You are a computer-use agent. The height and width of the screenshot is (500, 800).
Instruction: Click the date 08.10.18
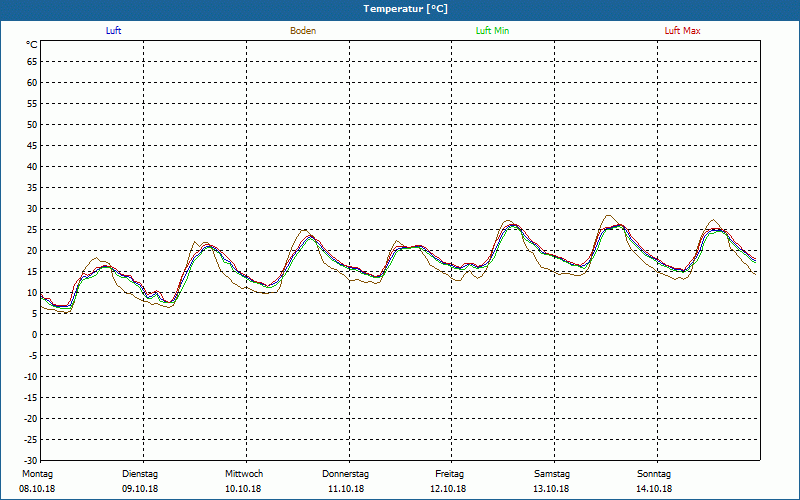pos(37,489)
